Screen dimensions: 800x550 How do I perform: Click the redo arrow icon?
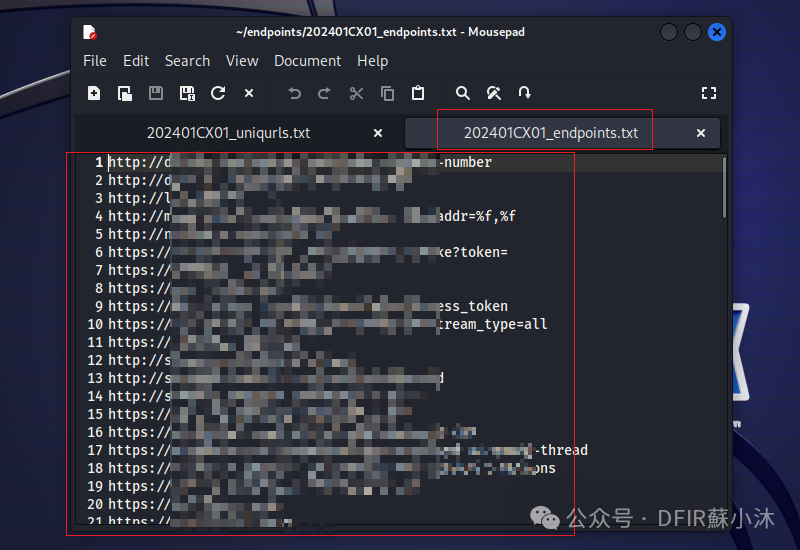point(324,93)
